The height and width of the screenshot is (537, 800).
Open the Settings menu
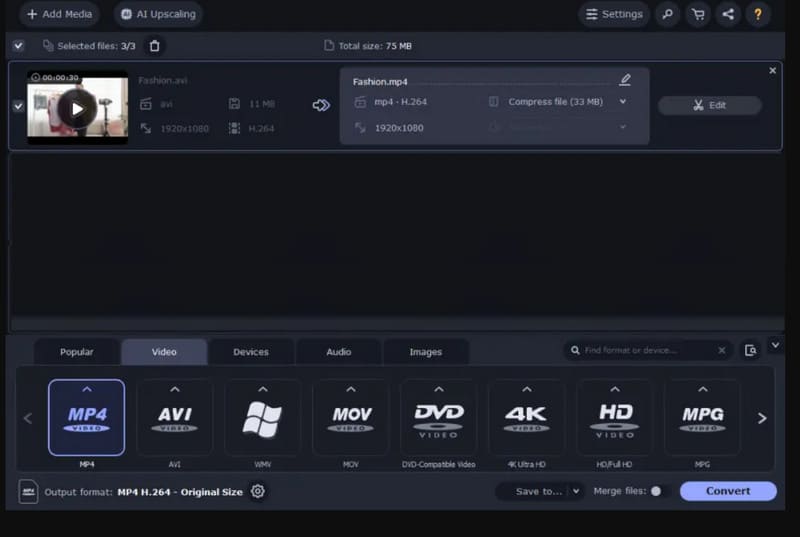point(614,14)
